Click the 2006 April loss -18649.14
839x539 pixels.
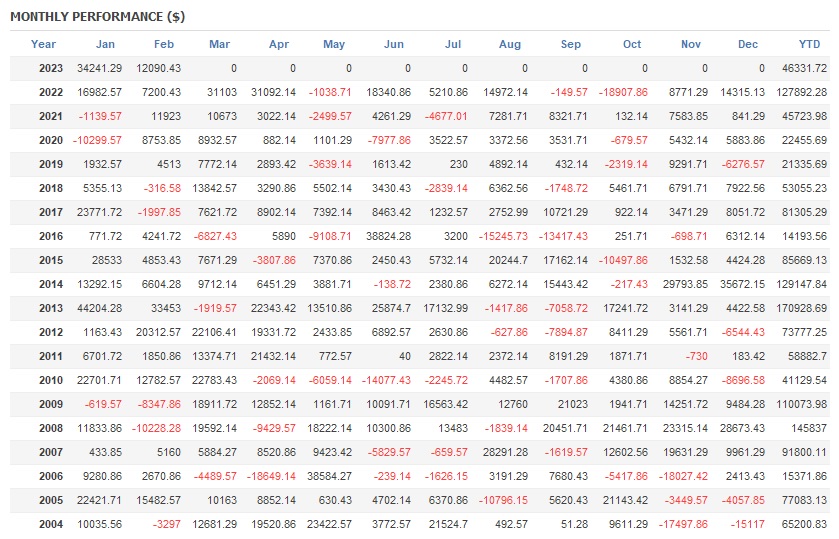270,476
